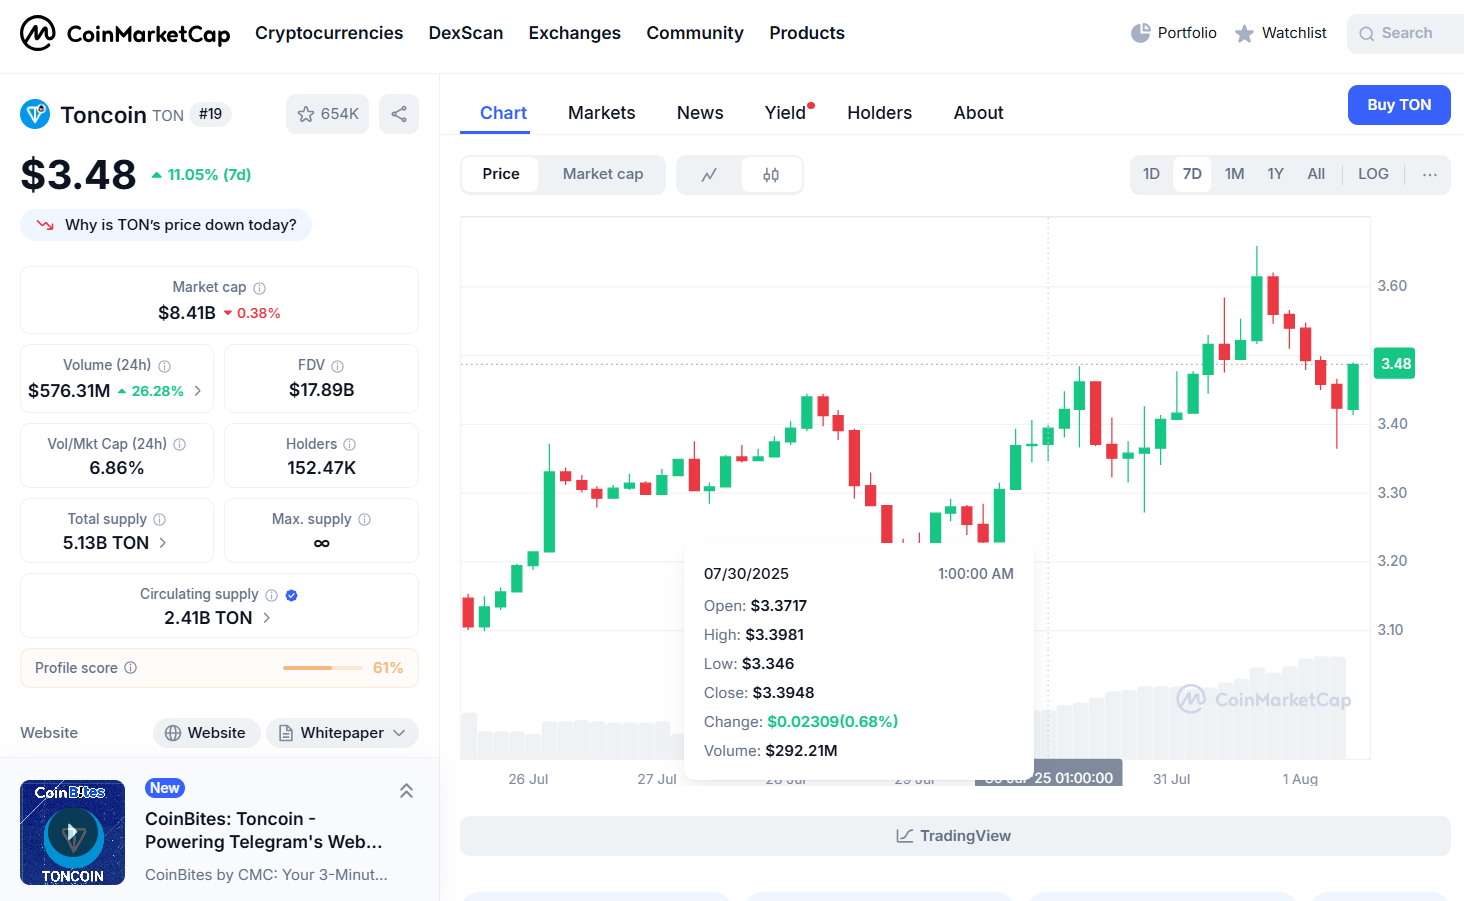Open the chart more-options ellipsis
The height and width of the screenshot is (901, 1464).
point(1430,174)
